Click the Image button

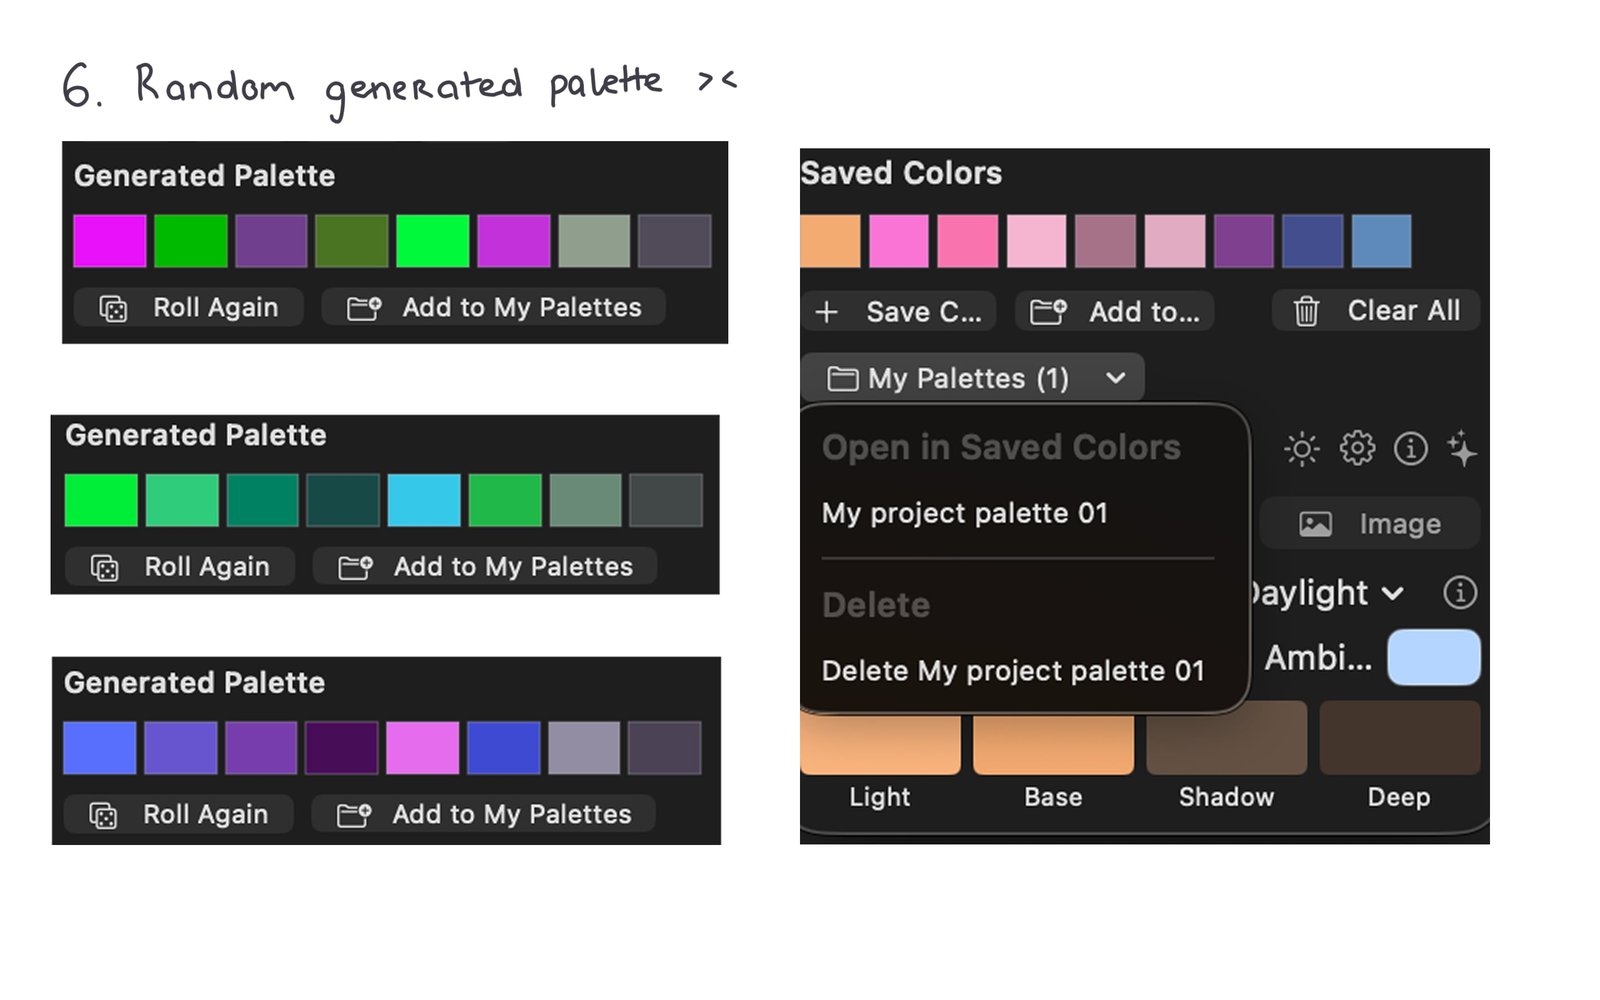1370,523
